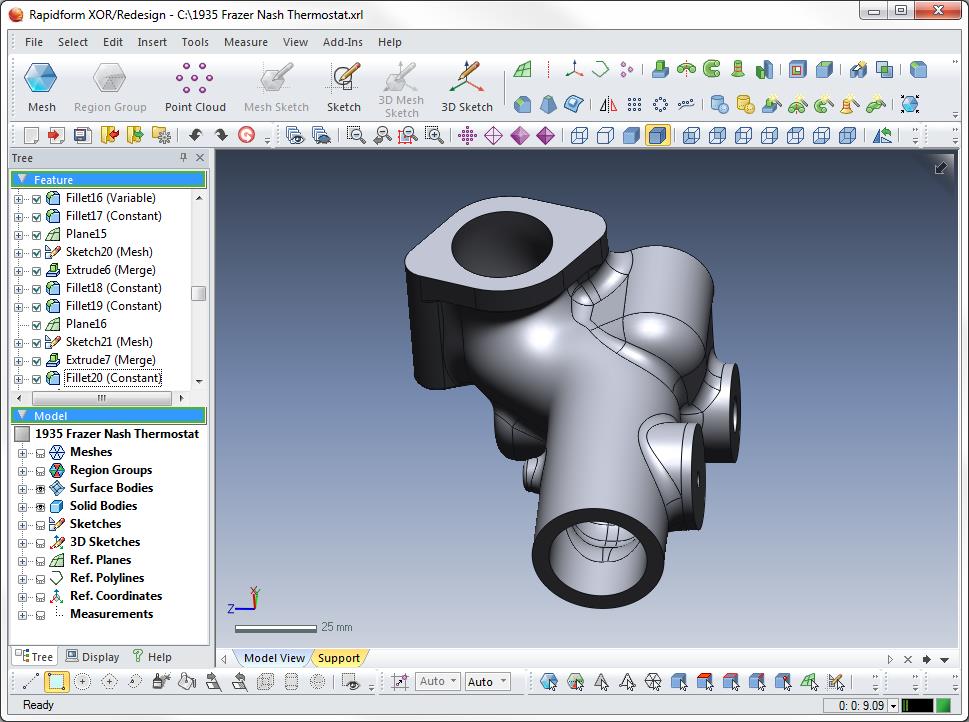Open the timer dropdown in status bar
Image resolution: width=969 pixels, height=722 pixels.
tap(894, 705)
